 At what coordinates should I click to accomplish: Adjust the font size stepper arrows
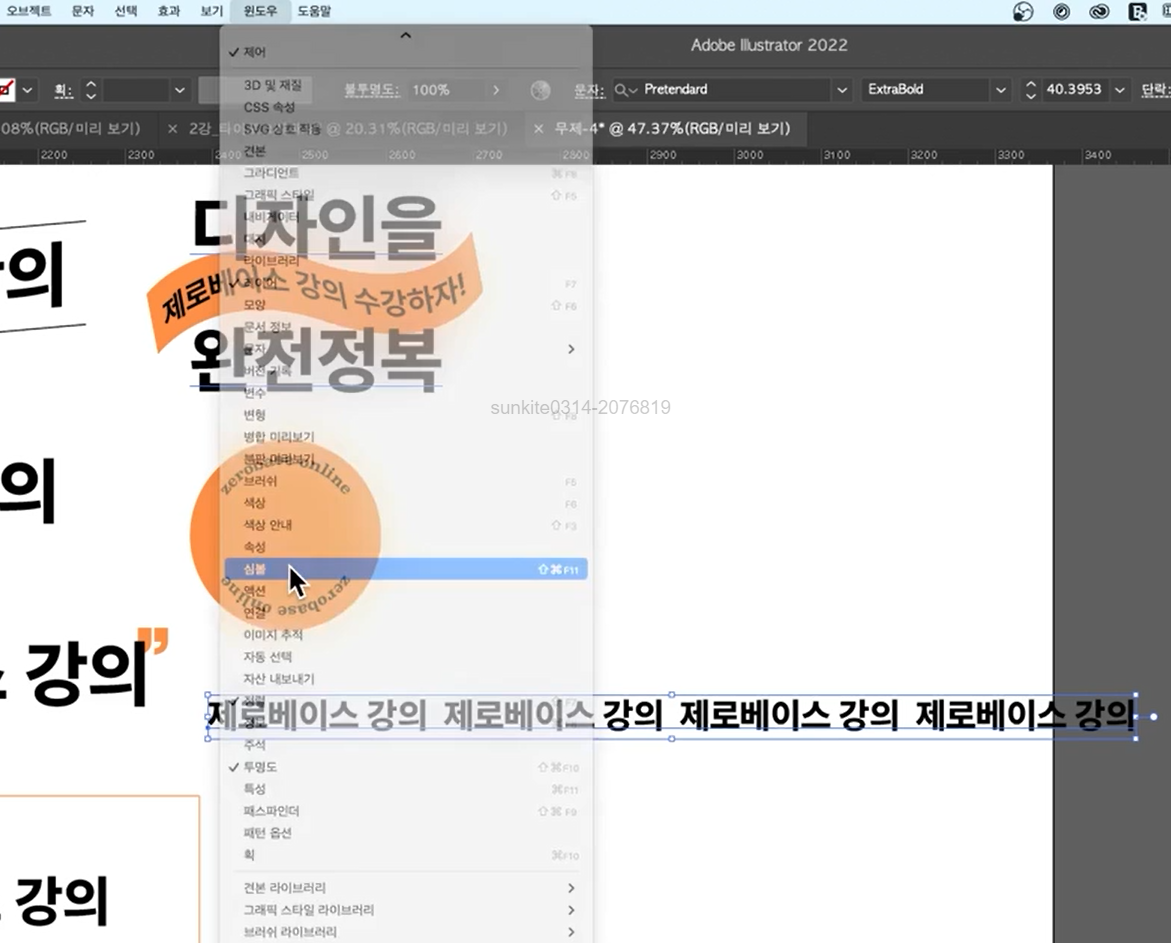[x=1031, y=90]
